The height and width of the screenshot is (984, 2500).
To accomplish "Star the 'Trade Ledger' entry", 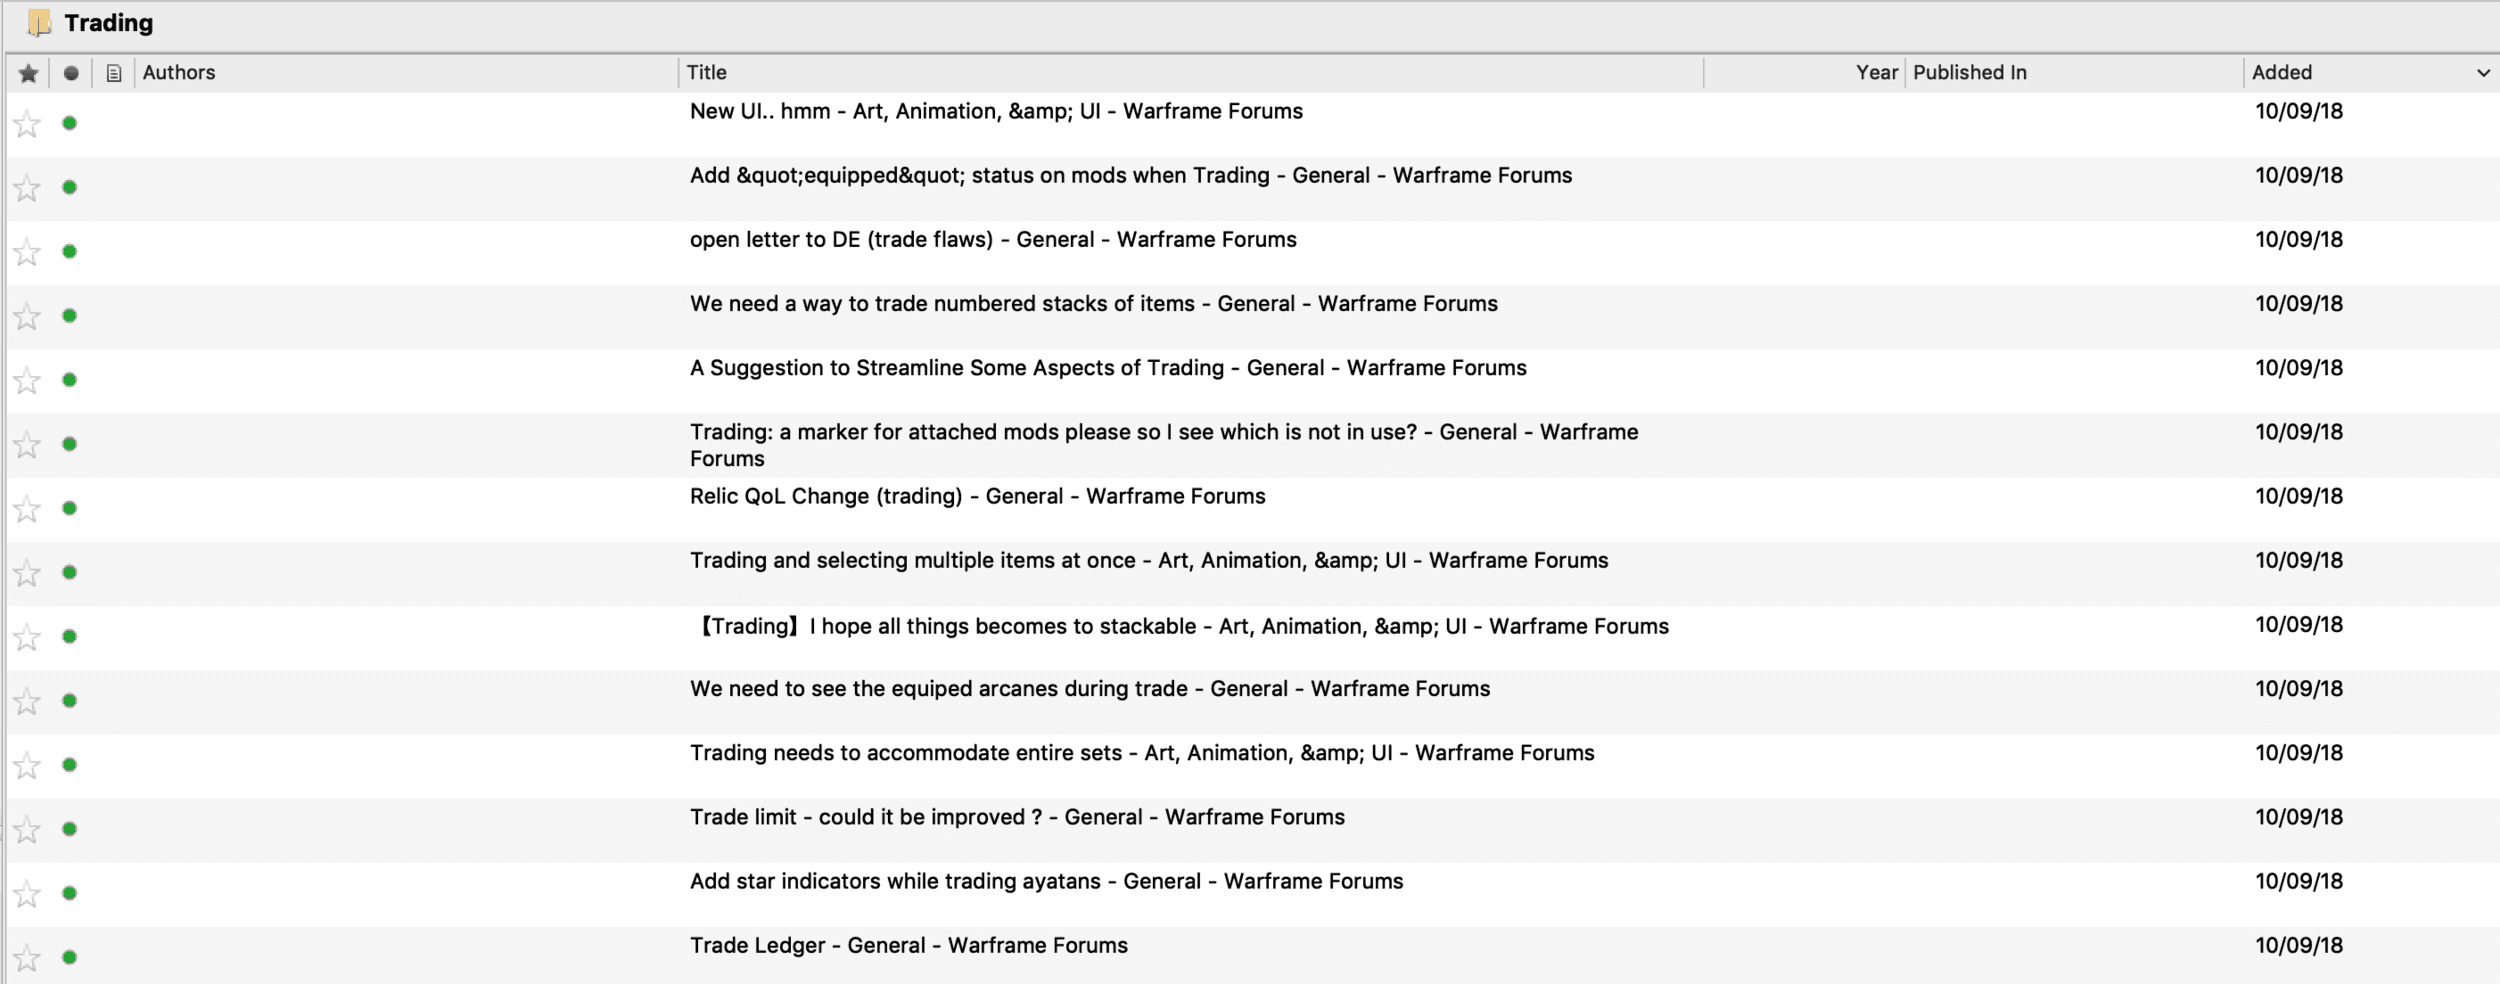I will (x=27, y=958).
